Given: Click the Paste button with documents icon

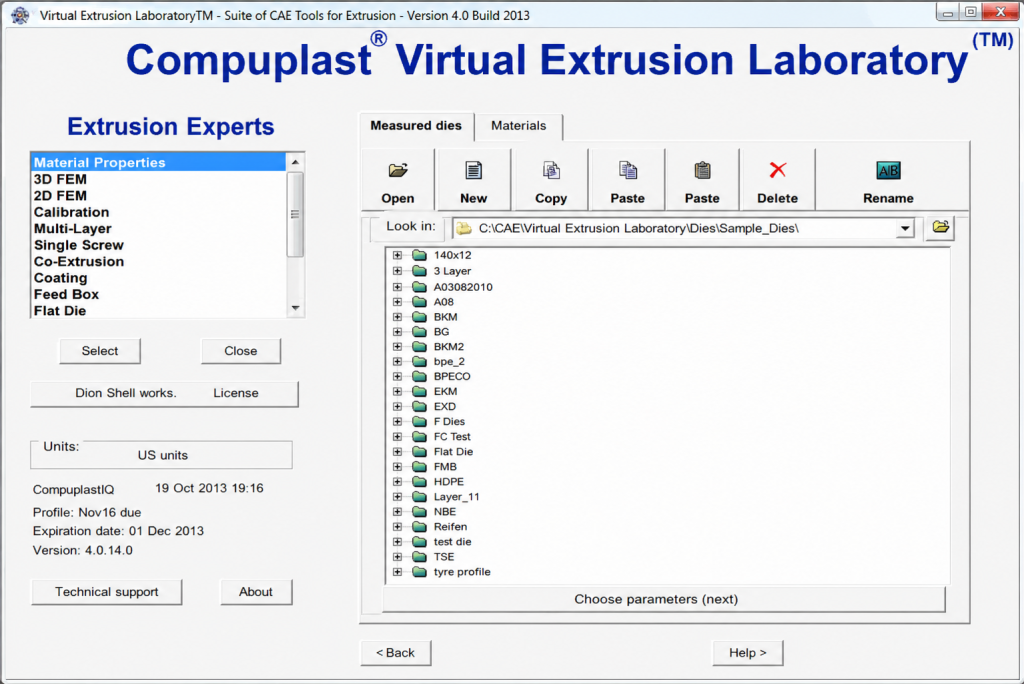Looking at the screenshot, I should tap(628, 171).
